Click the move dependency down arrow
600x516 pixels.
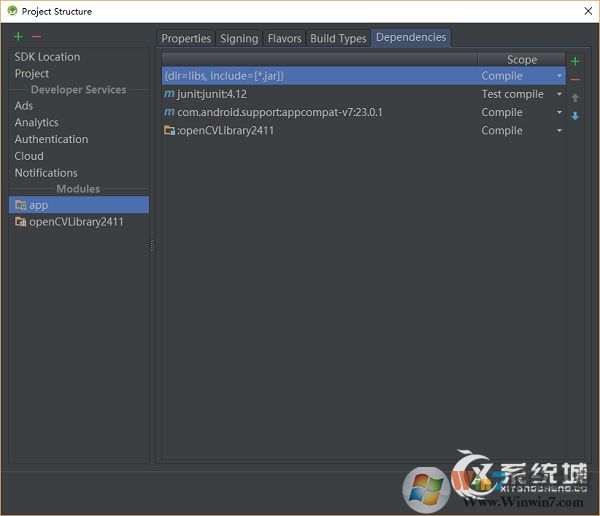[575, 116]
